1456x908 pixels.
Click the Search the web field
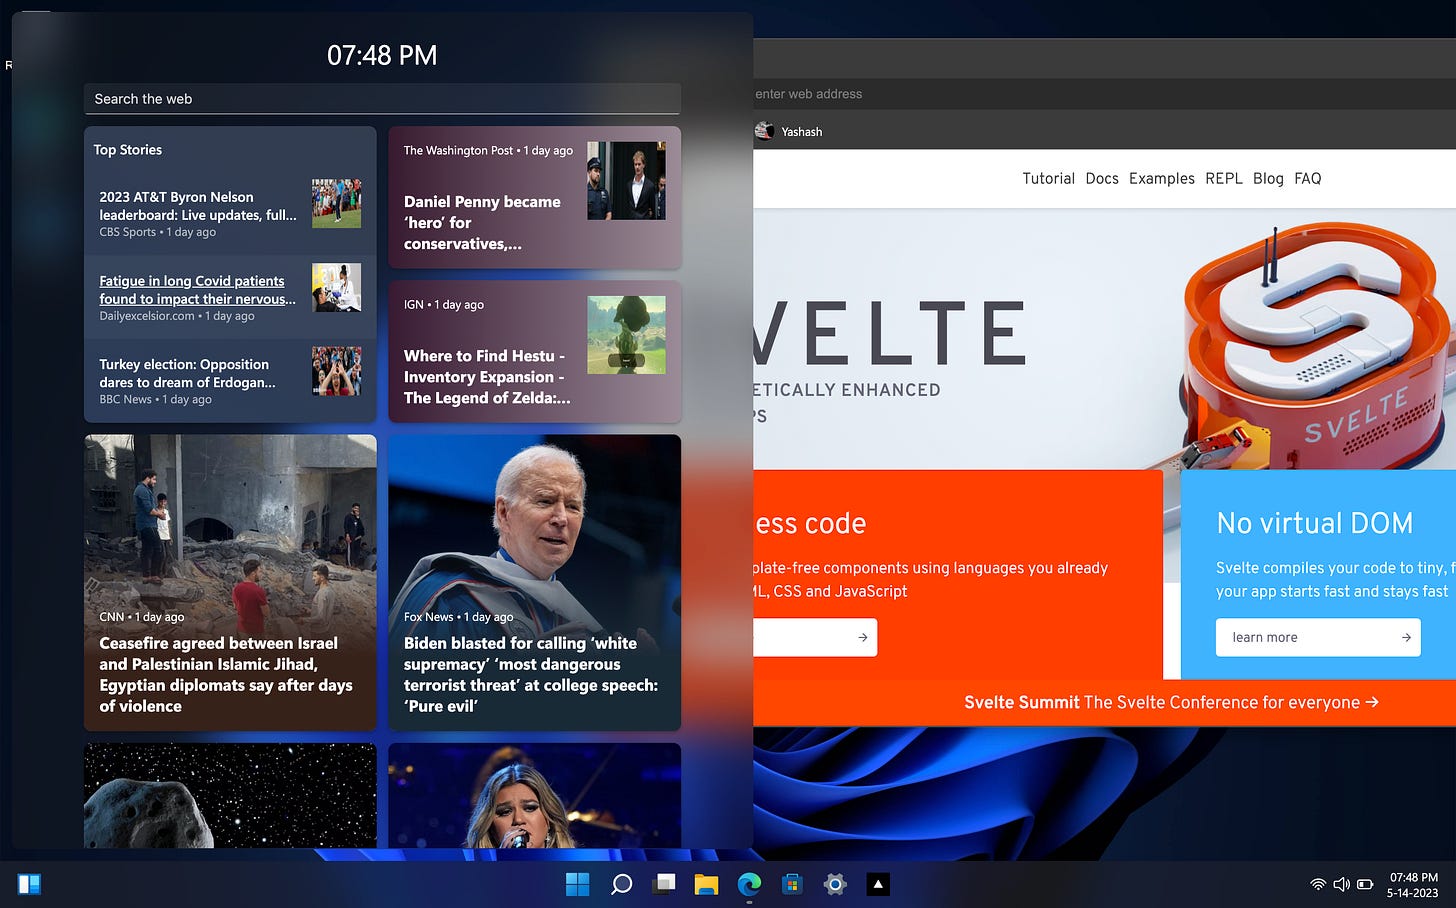click(382, 99)
